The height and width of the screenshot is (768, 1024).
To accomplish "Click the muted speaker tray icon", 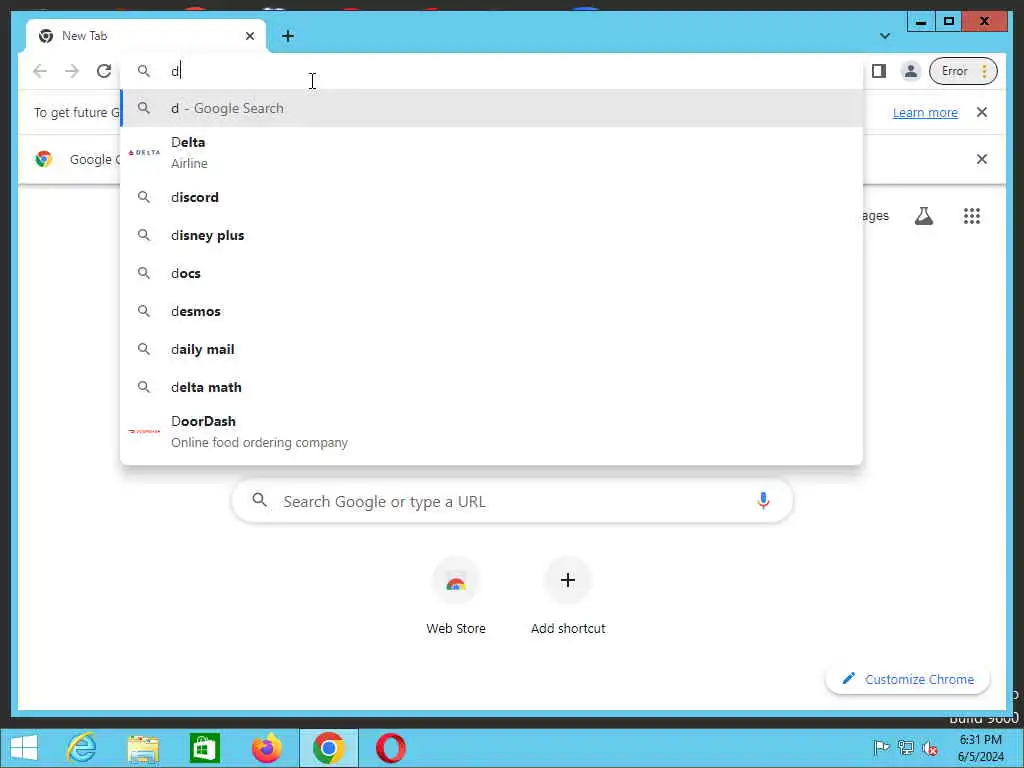I will 929,747.
